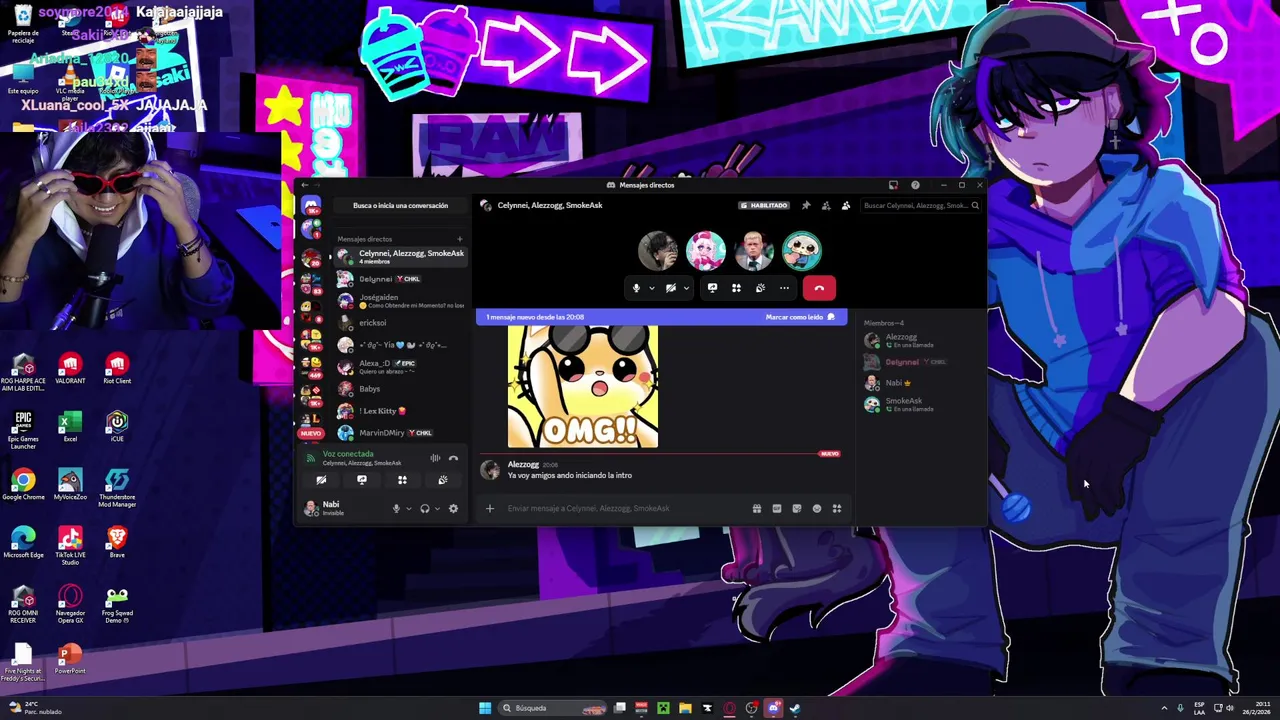Click 'Busca o inicia una conversación'
This screenshot has height=720, width=1280.
[400, 205]
